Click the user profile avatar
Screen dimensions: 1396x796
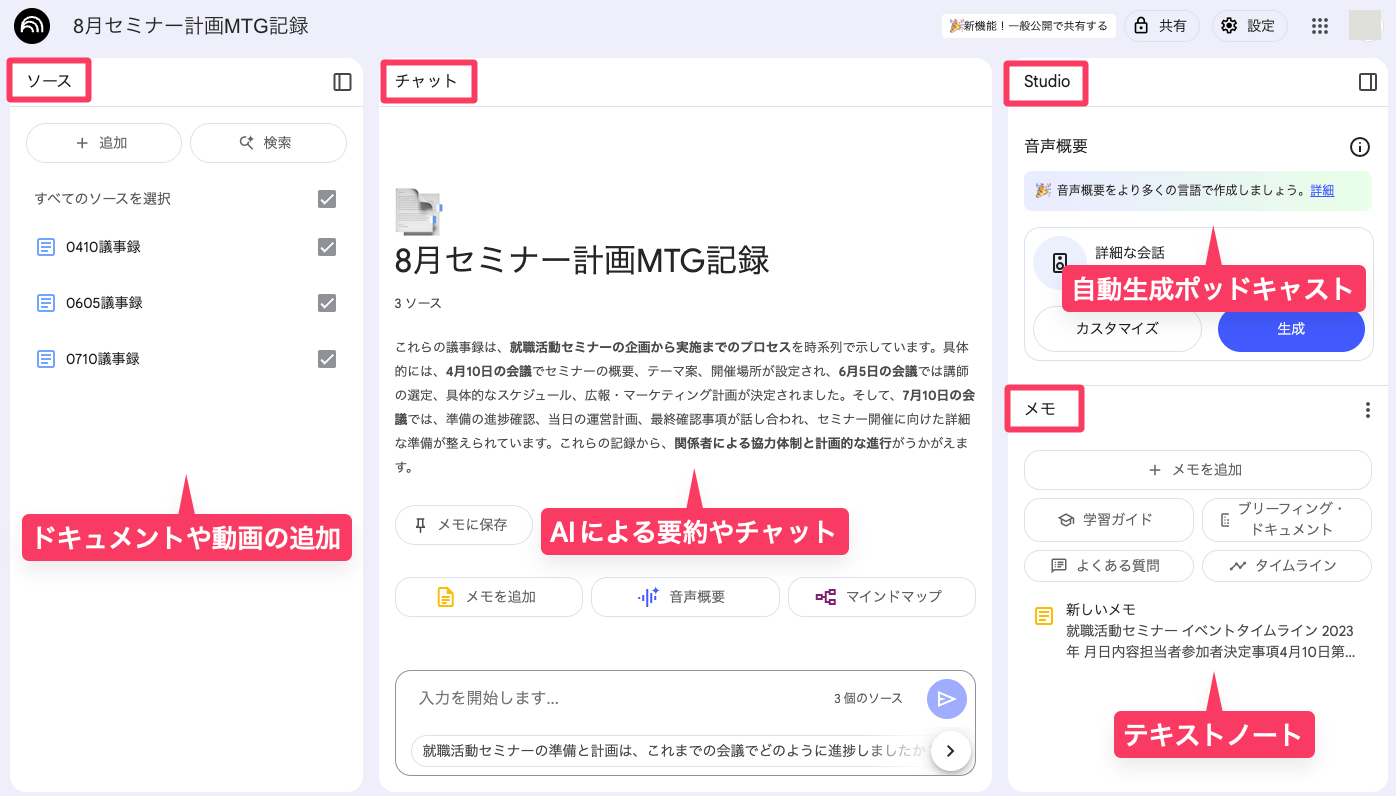1364,26
